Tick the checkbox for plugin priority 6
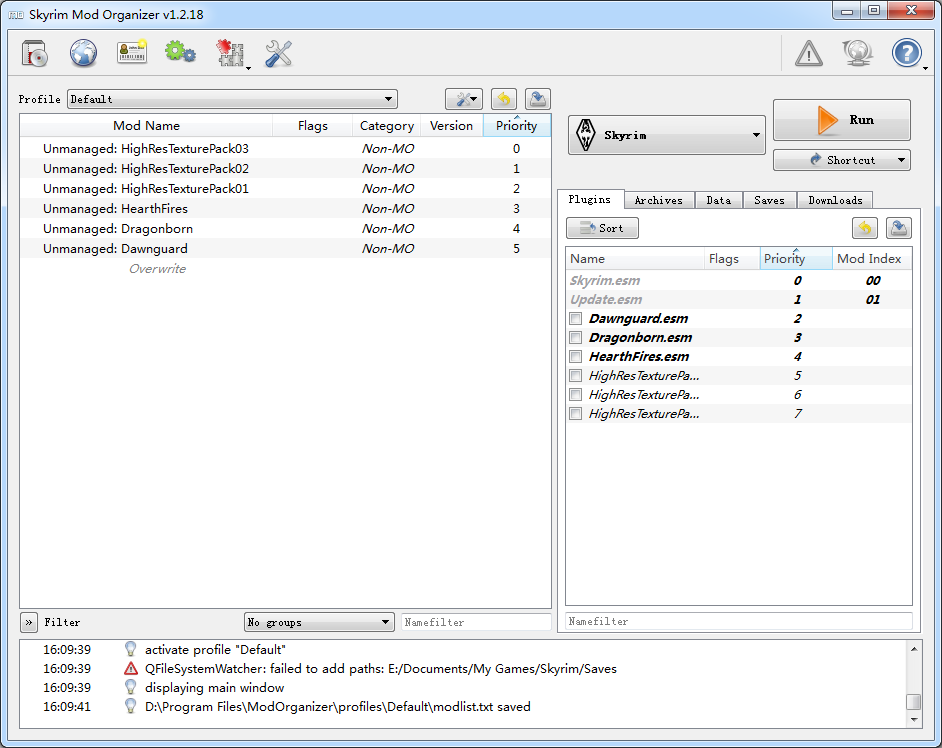The image size is (942, 748). pos(576,395)
